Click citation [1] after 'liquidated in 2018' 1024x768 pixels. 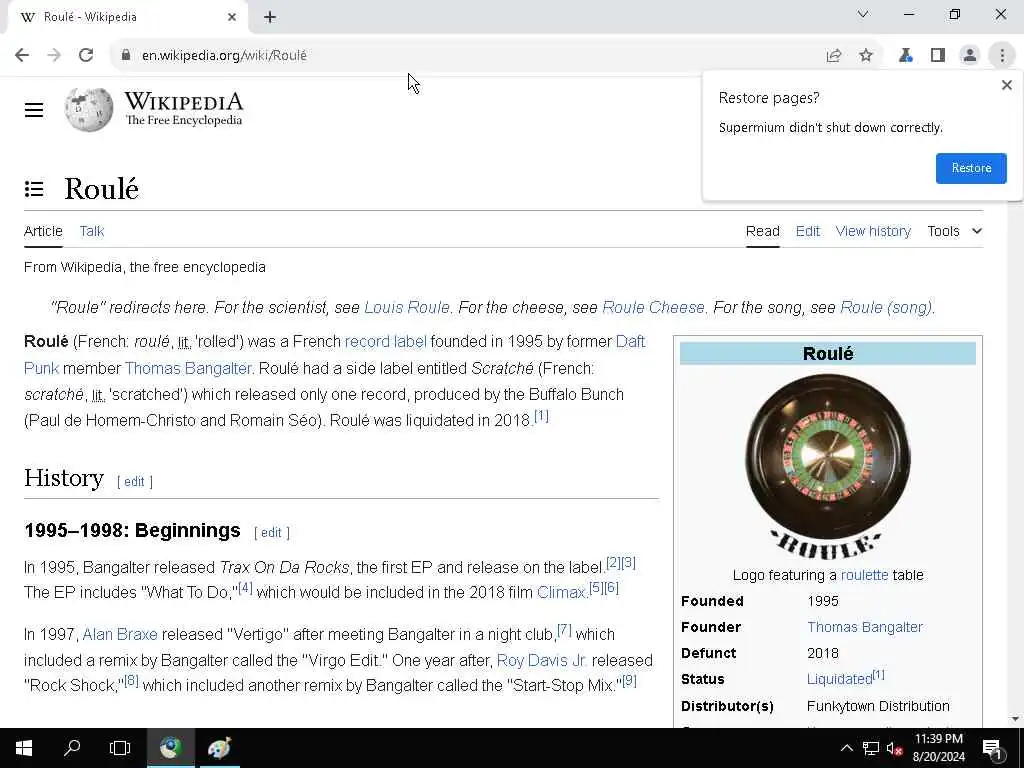[541, 416]
